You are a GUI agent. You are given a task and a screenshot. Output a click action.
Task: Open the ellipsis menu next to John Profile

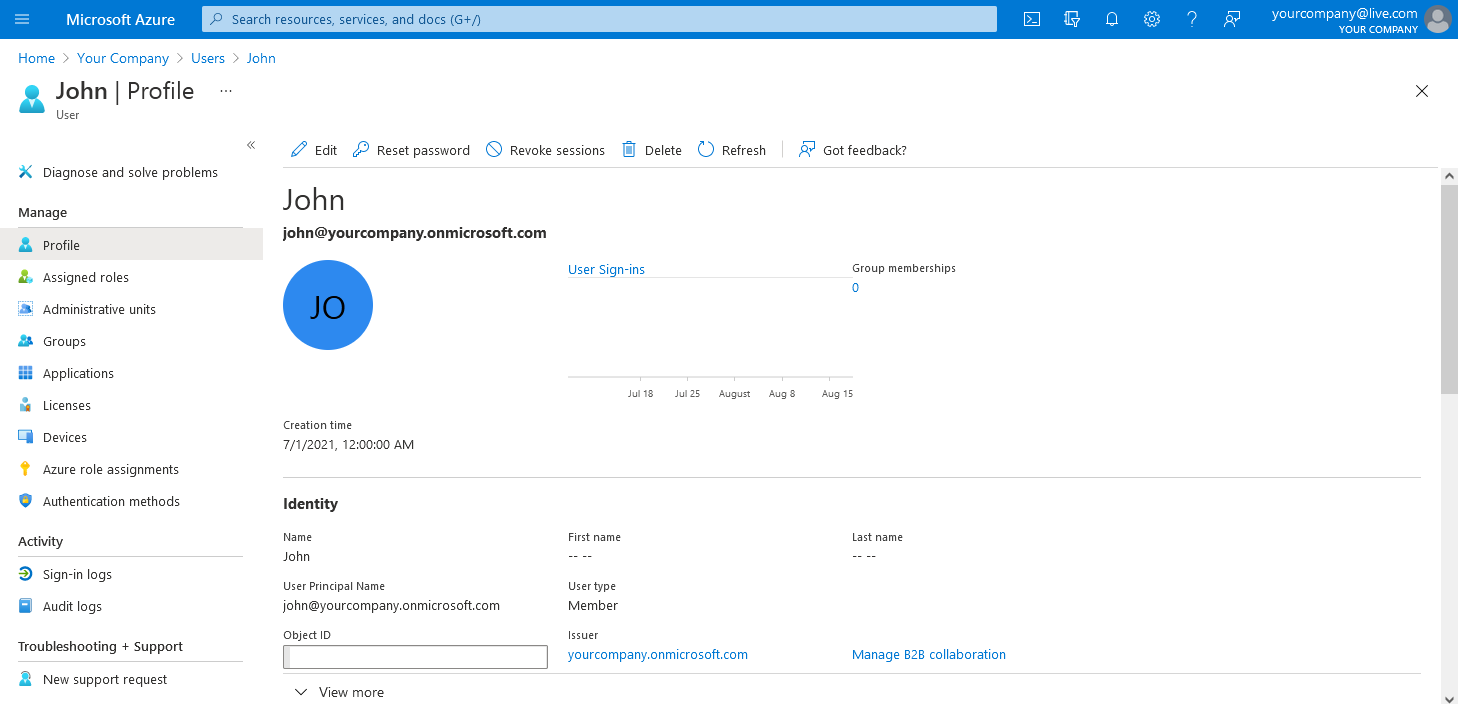tap(225, 90)
